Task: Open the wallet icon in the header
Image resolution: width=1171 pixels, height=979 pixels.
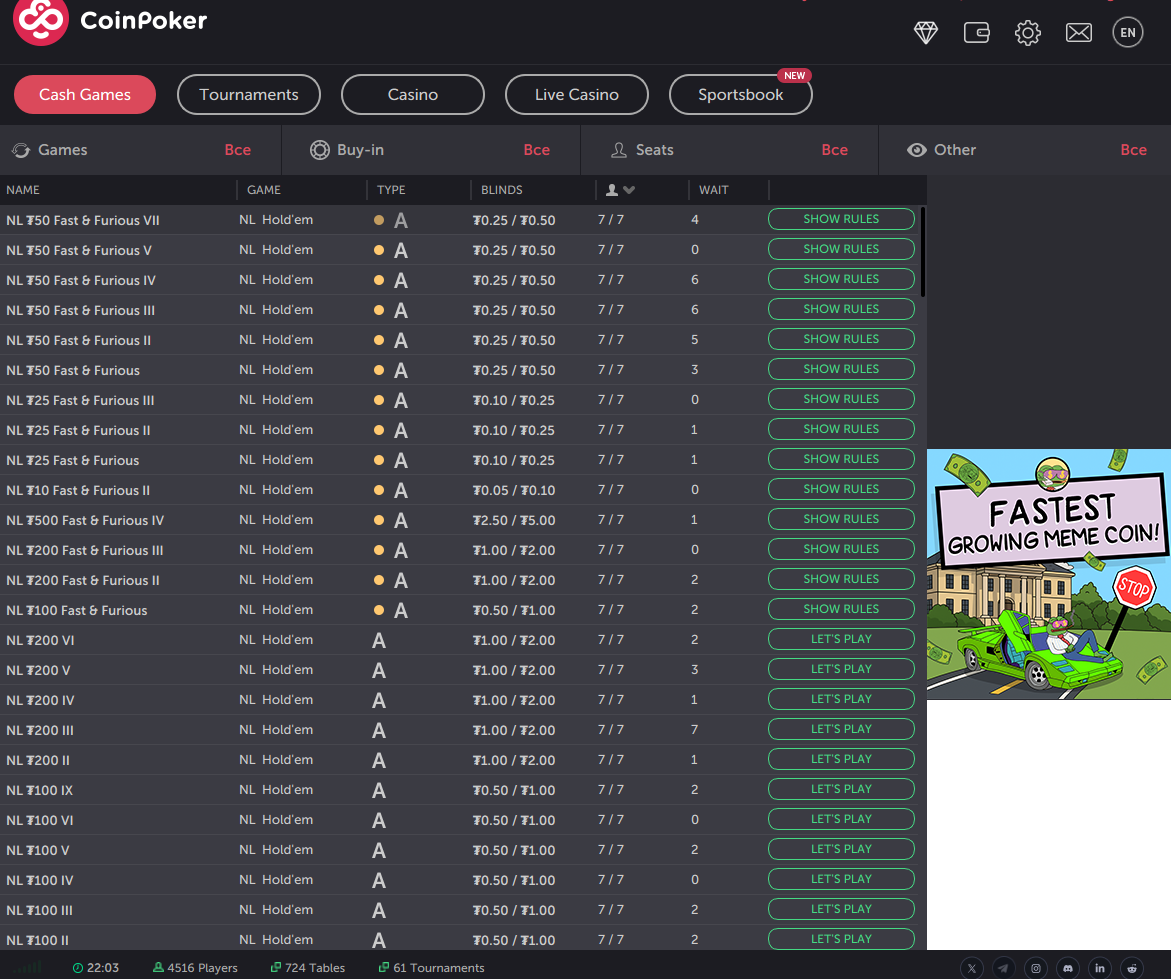Action: (976, 32)
